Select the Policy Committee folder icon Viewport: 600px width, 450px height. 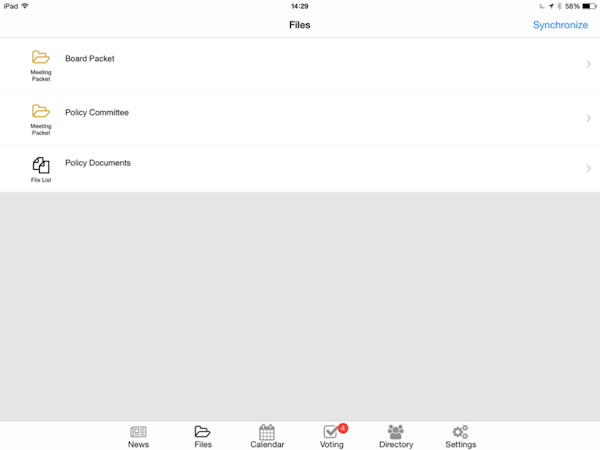41,111
